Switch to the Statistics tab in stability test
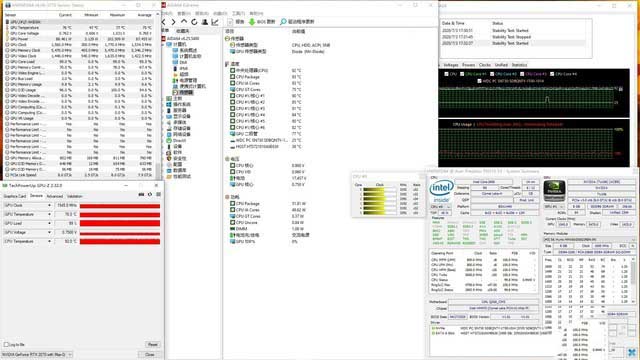 [519, 65]
